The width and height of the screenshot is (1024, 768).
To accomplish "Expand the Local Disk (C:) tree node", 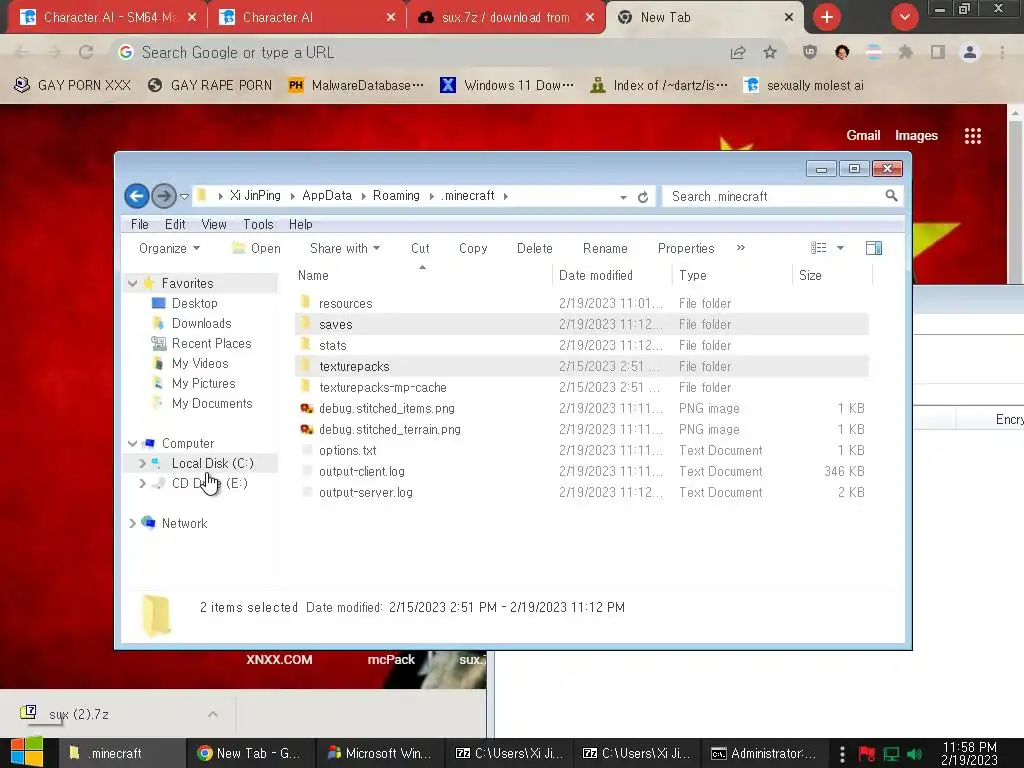I will coord(142,463).
